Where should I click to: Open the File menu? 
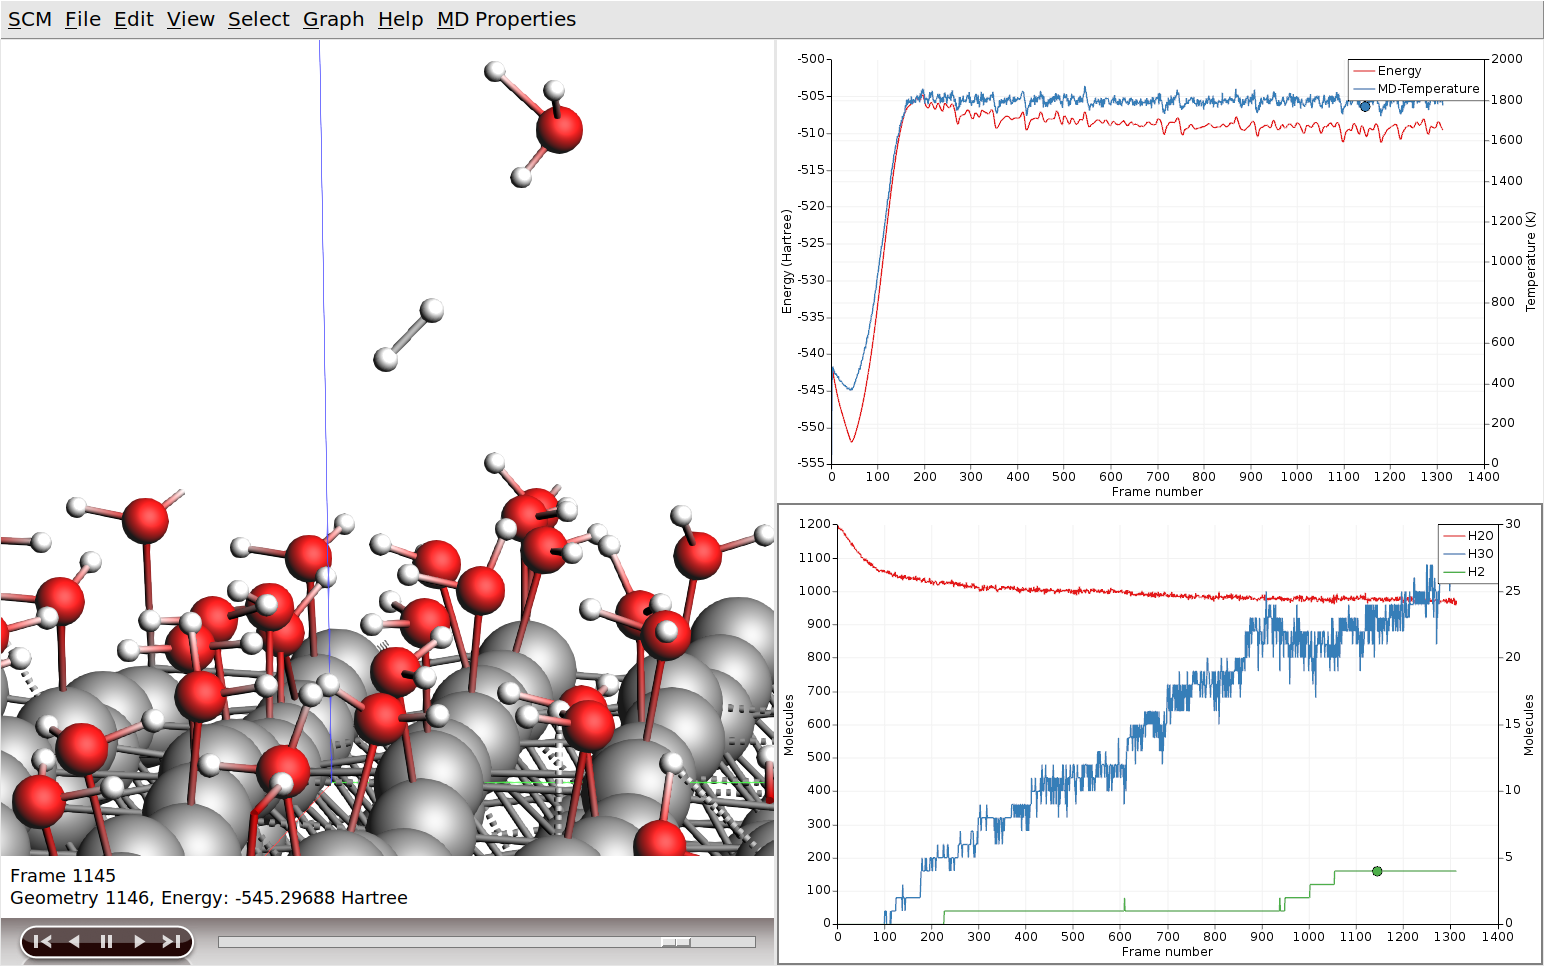click(x=83, y=19)
